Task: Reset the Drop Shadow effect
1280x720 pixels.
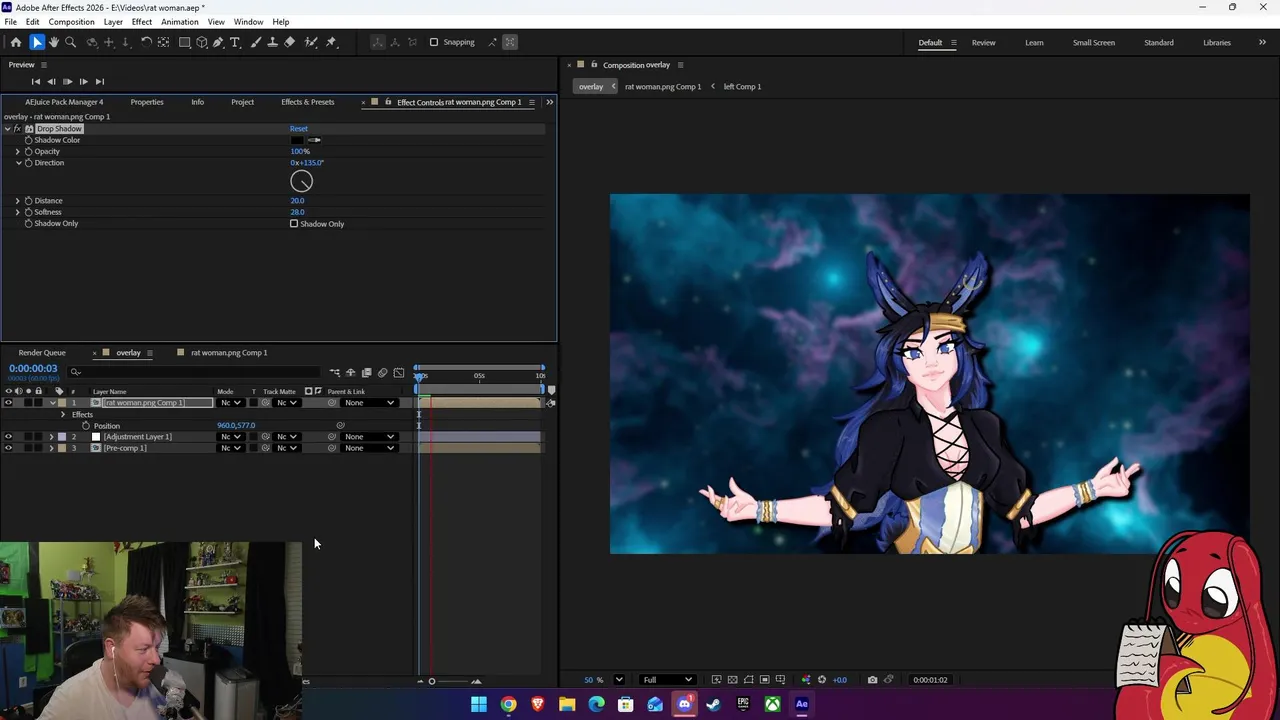Action: point(299,129)
